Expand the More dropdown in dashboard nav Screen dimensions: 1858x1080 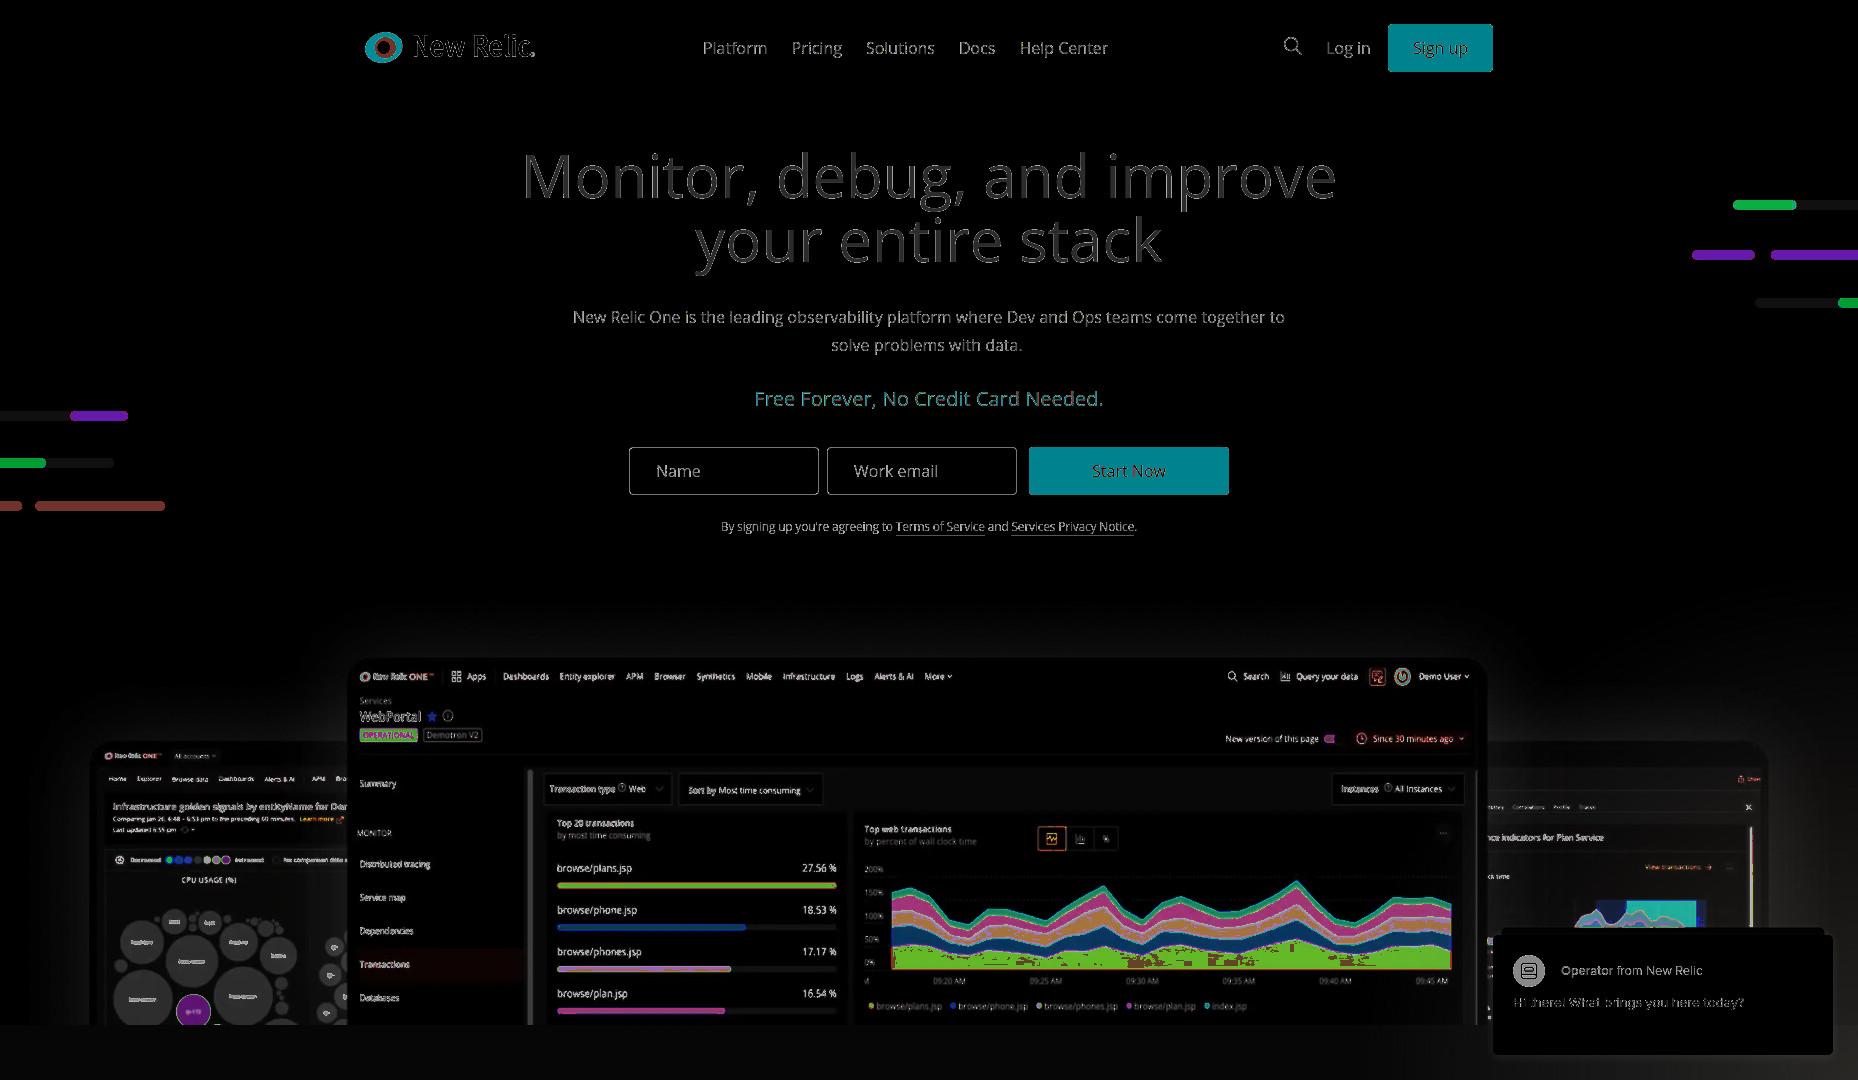click(938, 677)
